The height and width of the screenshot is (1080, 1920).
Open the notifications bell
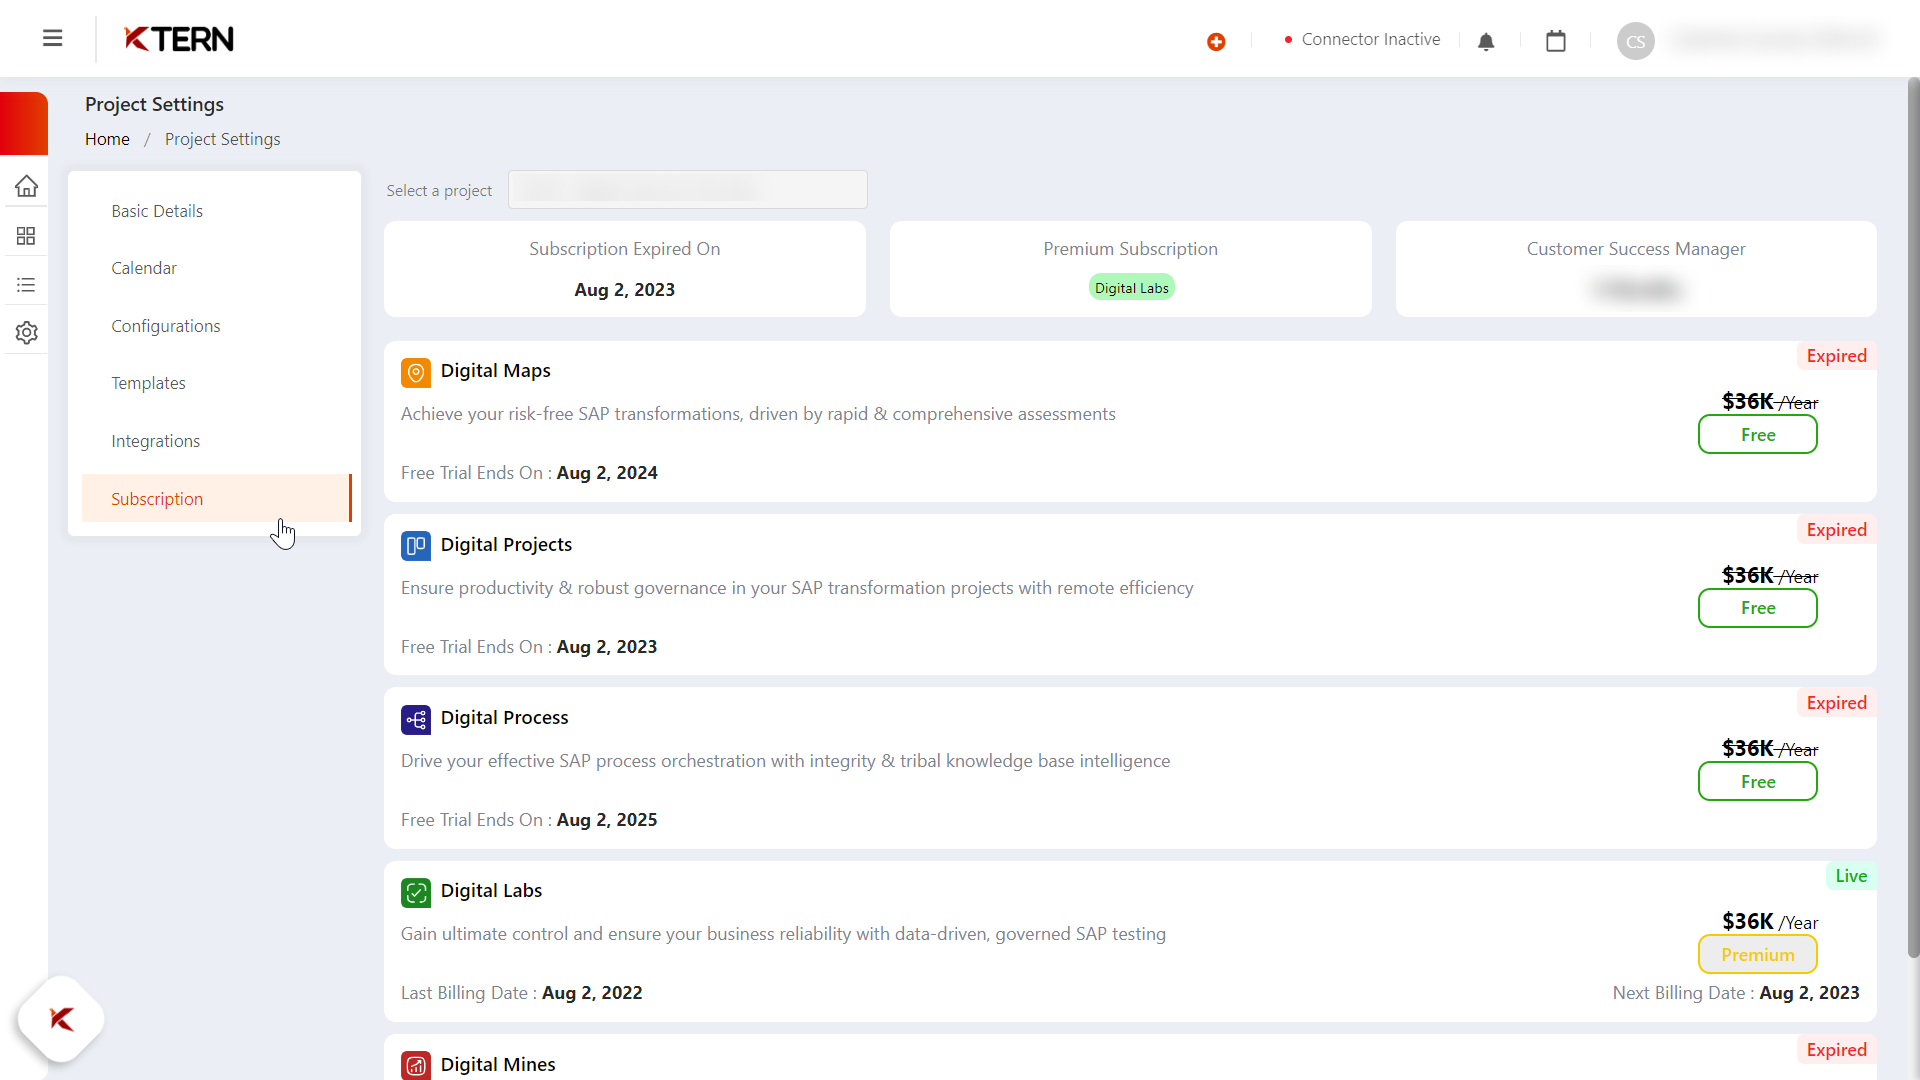(x=1486, y=41)
